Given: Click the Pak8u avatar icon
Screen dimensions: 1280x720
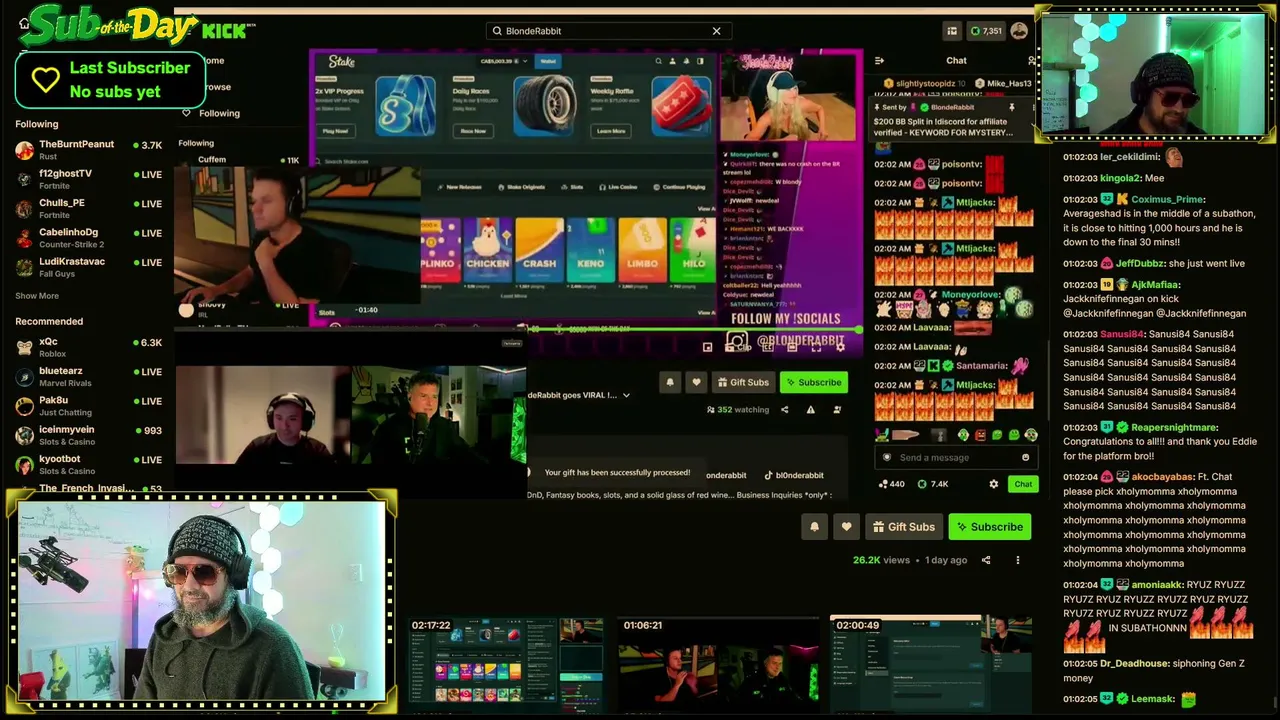Looking at the screenshot, I should point(25,406).
